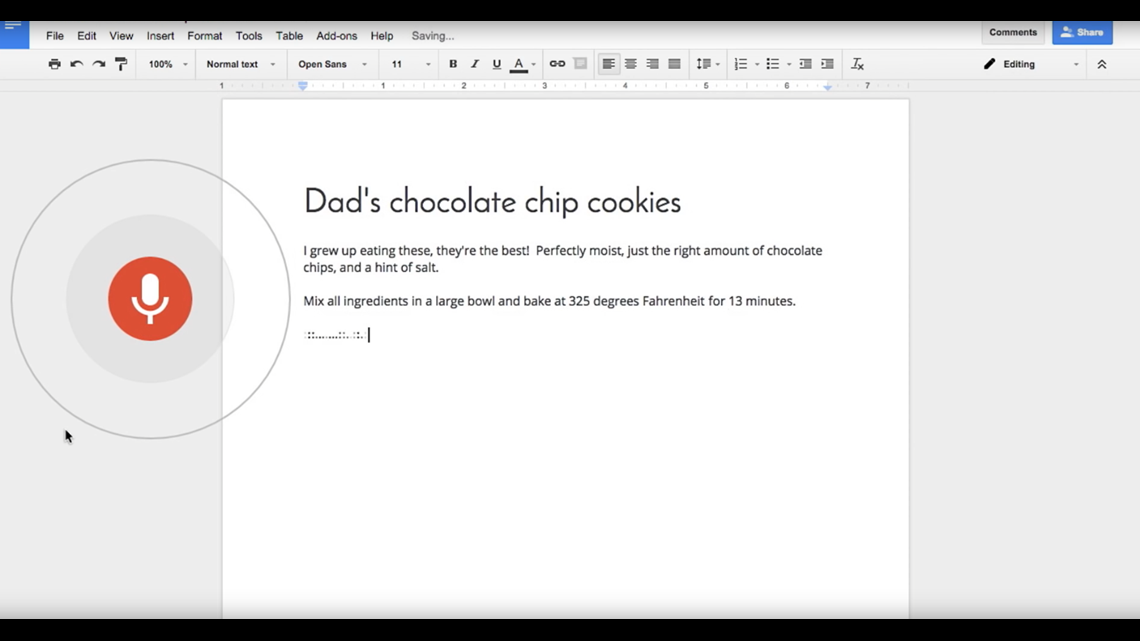Screen dimensions: 1140x641
Task: Open the 100% zoom dropdown
Action: pyautogui.click(x=167, y=64)
